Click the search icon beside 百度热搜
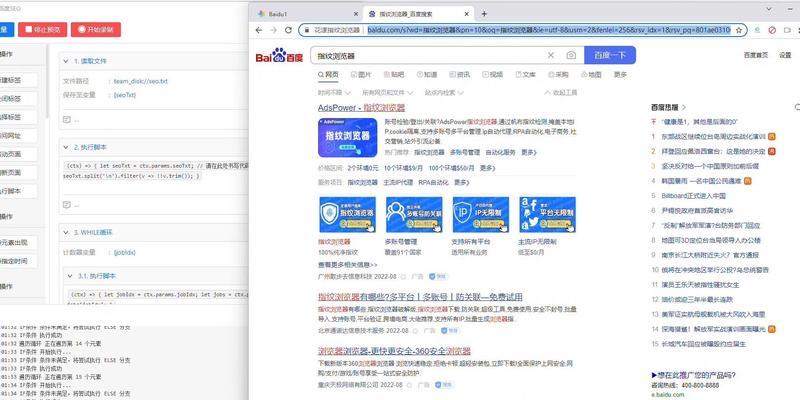Screen dimensions: 800x400 click(797, 107)
